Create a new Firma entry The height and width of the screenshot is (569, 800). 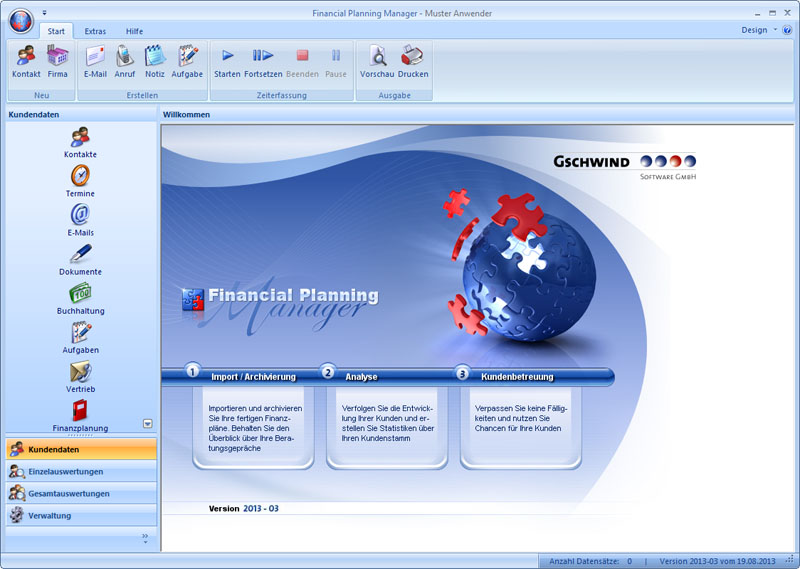pos(58,57)
